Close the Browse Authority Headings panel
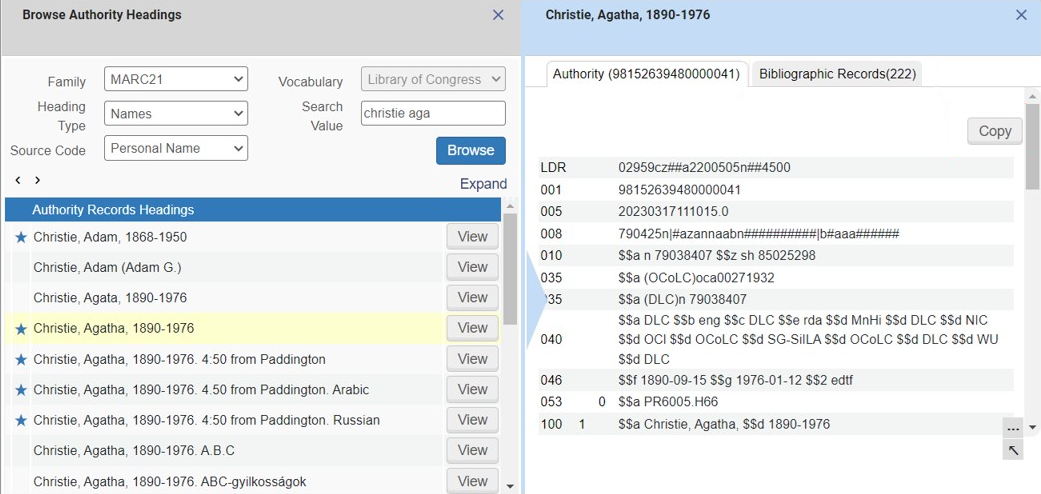Image resolution: width=1041 pixels, height=494 pixels. (498, 15)
